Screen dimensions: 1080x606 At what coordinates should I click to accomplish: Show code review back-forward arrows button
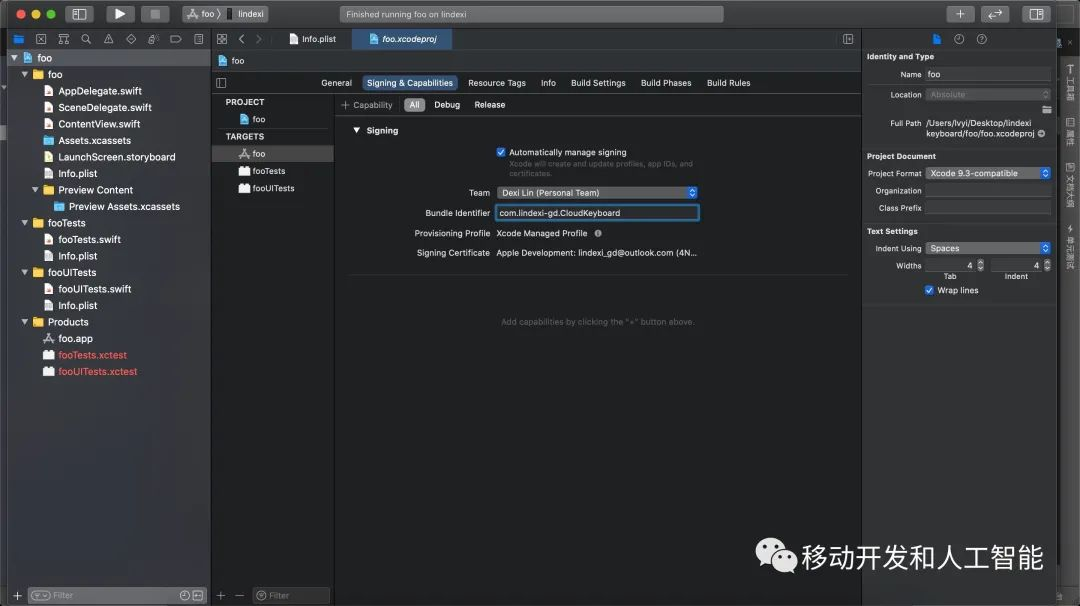tap(995, 14)
